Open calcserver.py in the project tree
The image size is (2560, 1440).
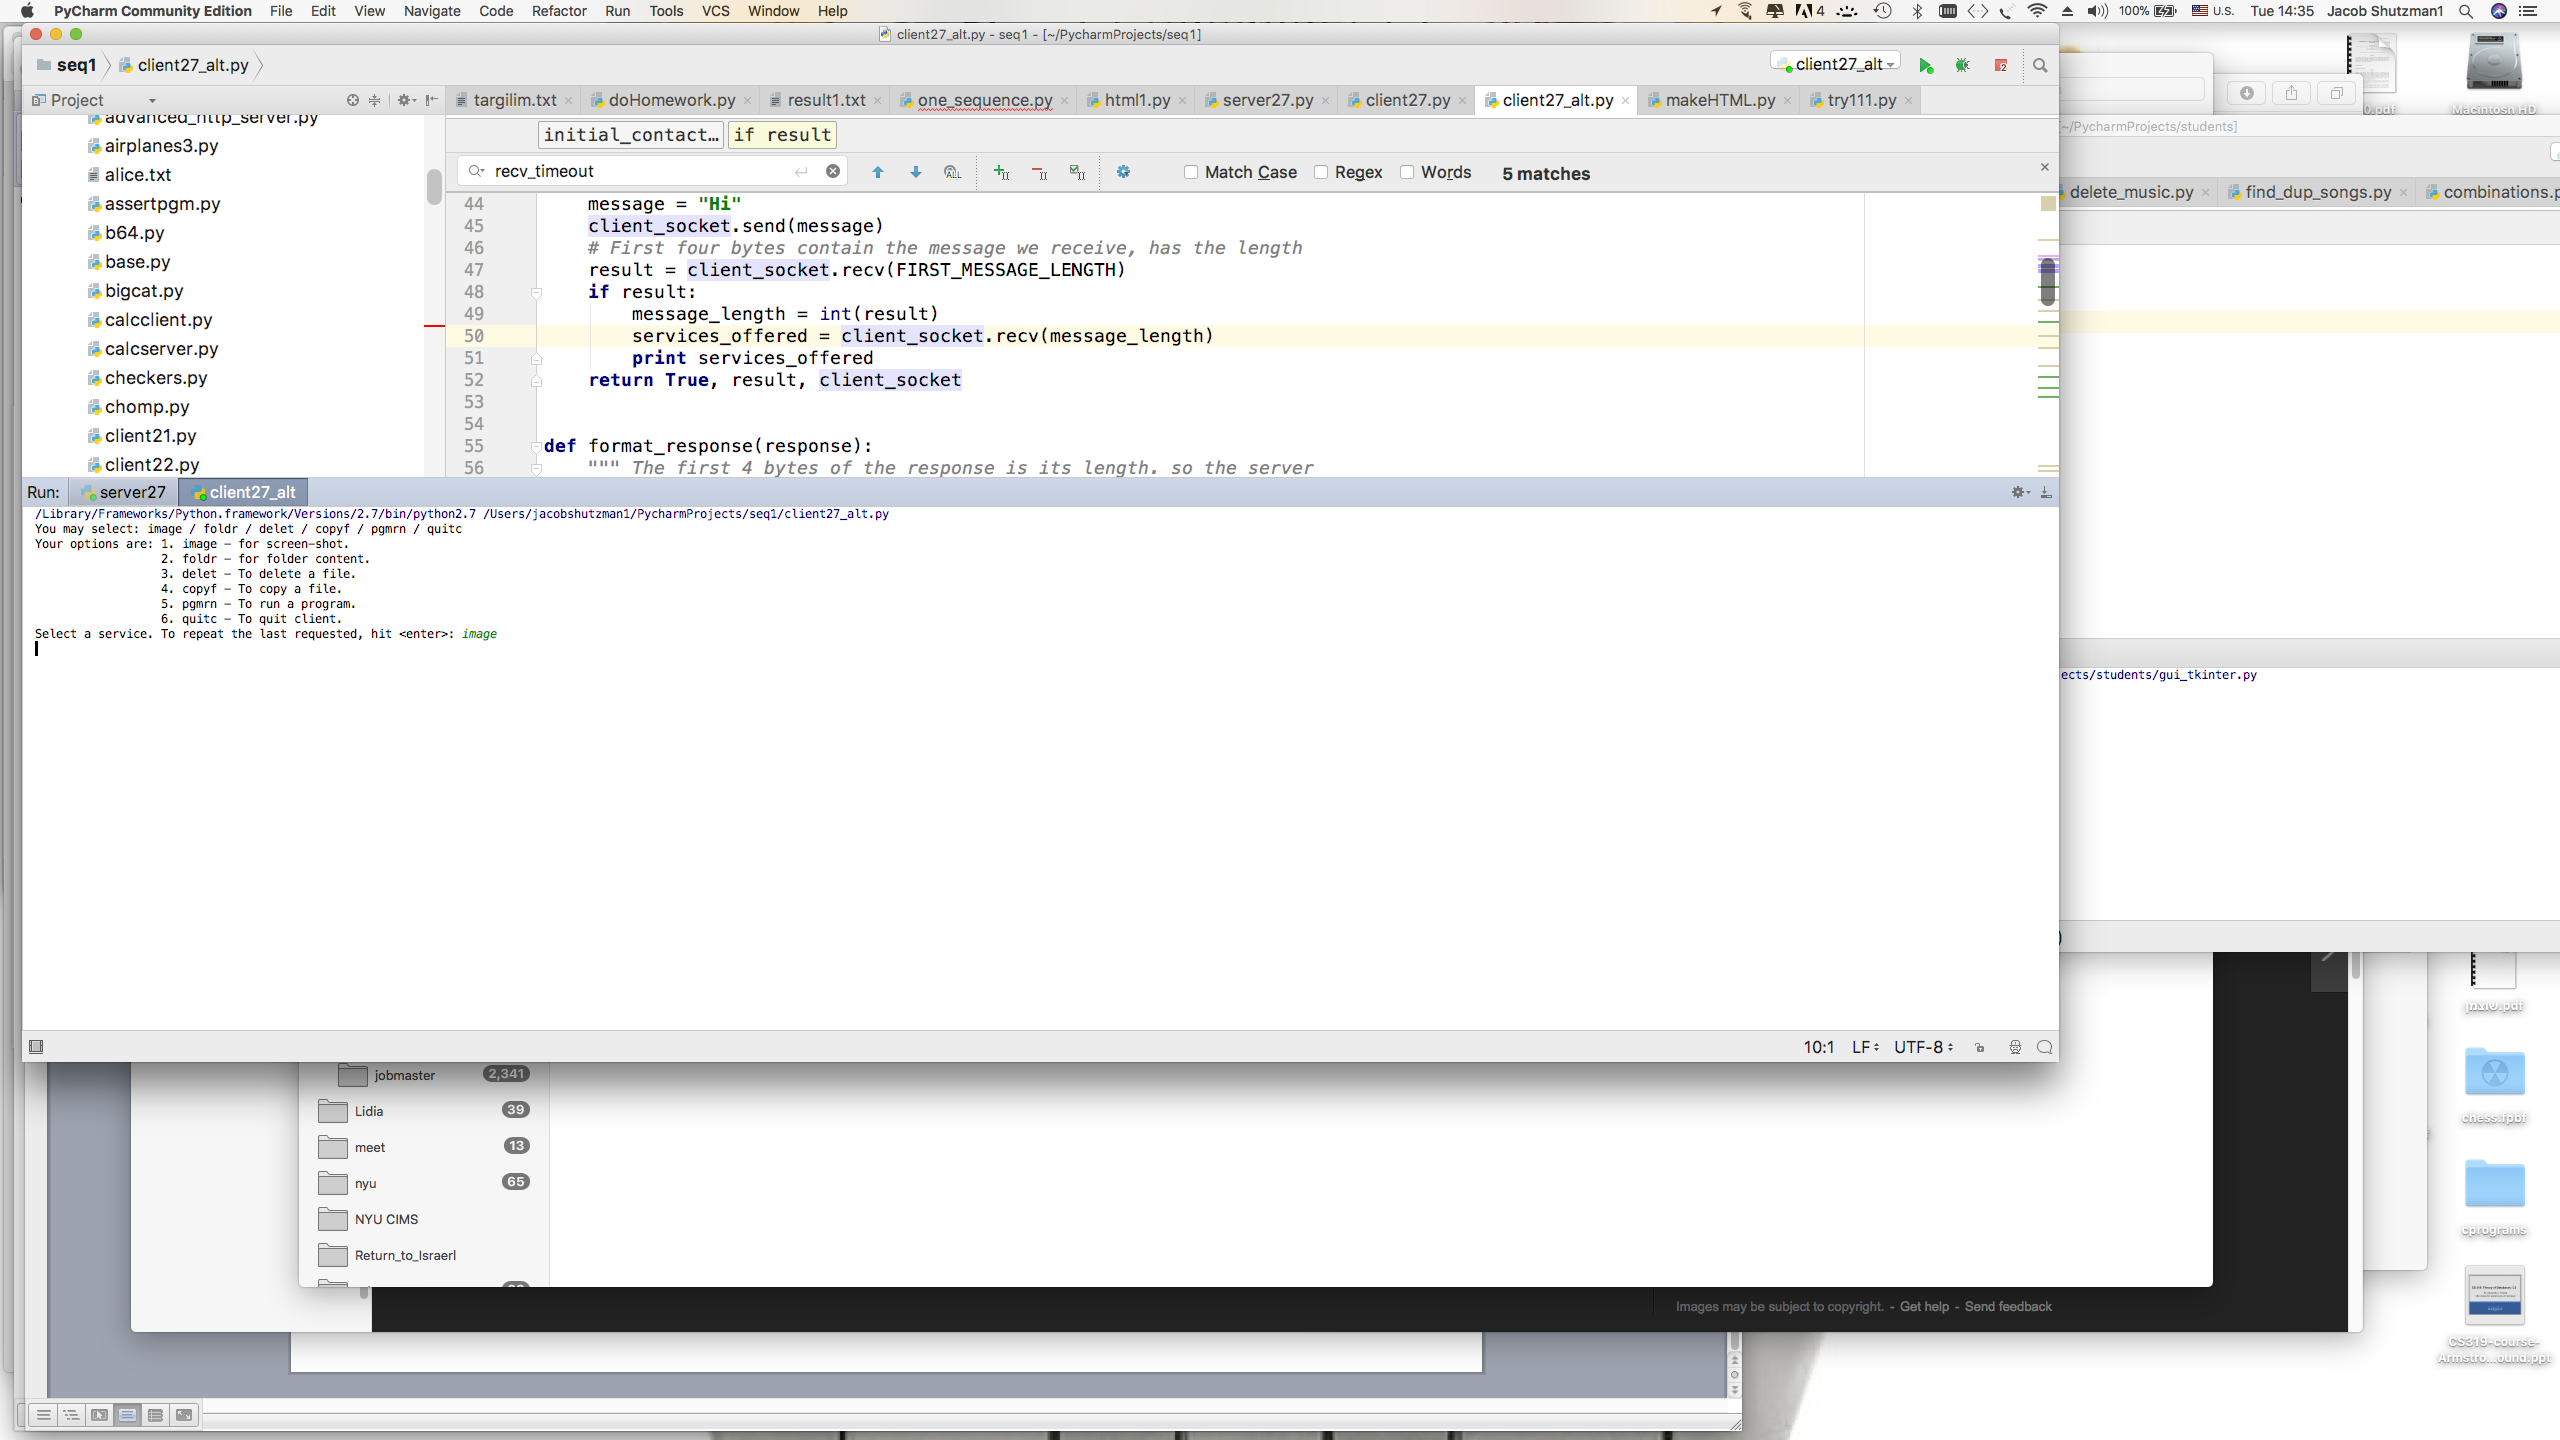[161, 349]
